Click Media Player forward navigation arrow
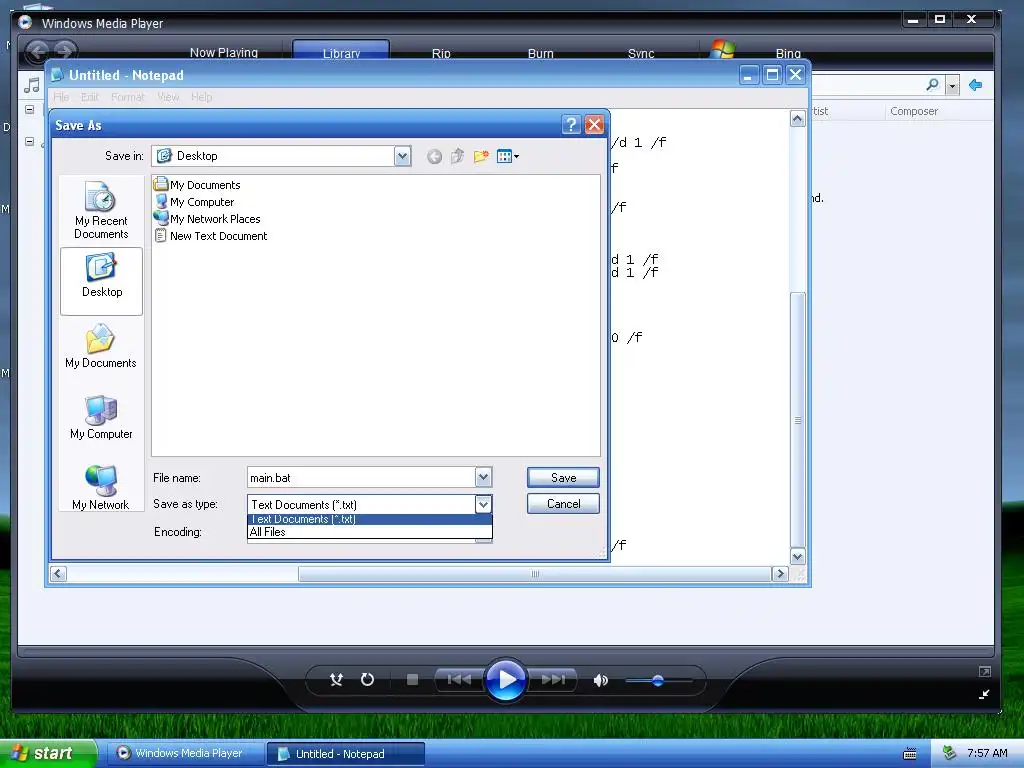The image size is (1024, 768). (65, 51)
